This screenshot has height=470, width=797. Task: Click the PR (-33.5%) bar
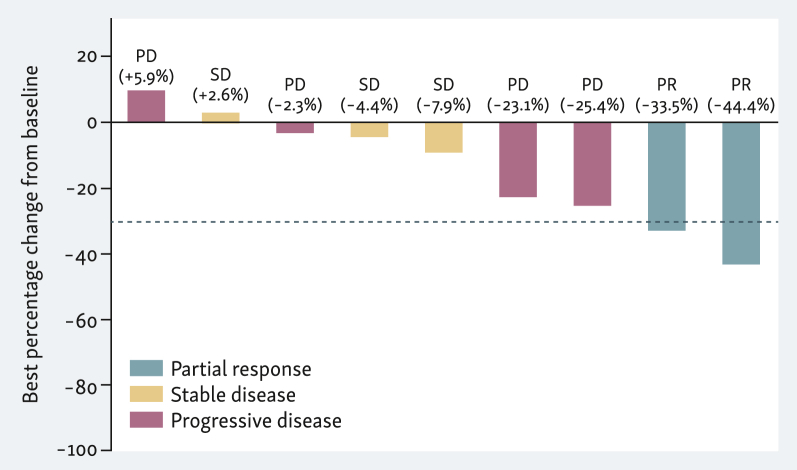pos(666,176)
